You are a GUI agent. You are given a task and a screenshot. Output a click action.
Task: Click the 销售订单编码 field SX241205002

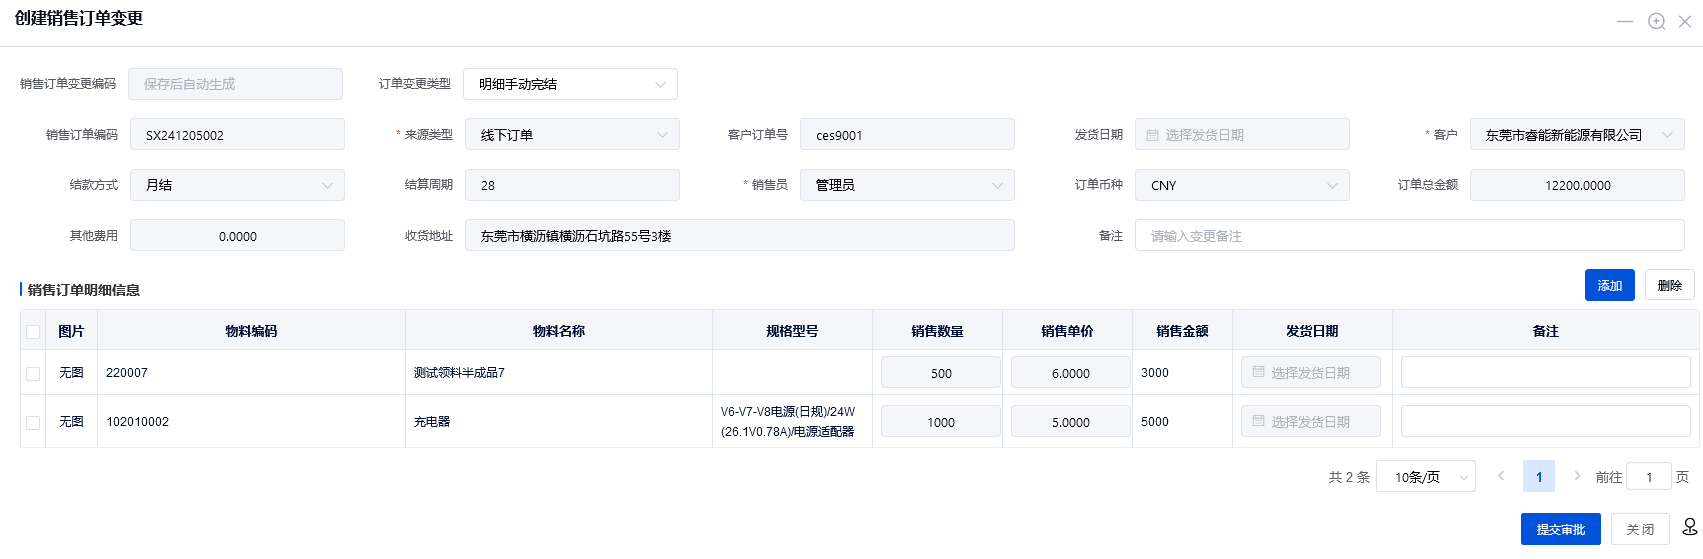[x=237, y=134]
